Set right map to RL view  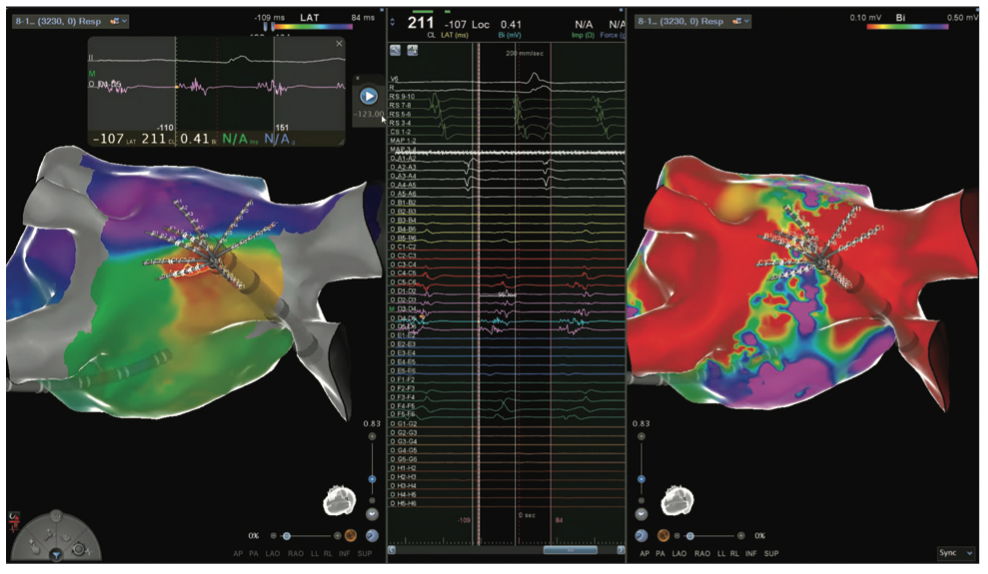point(734,553)
